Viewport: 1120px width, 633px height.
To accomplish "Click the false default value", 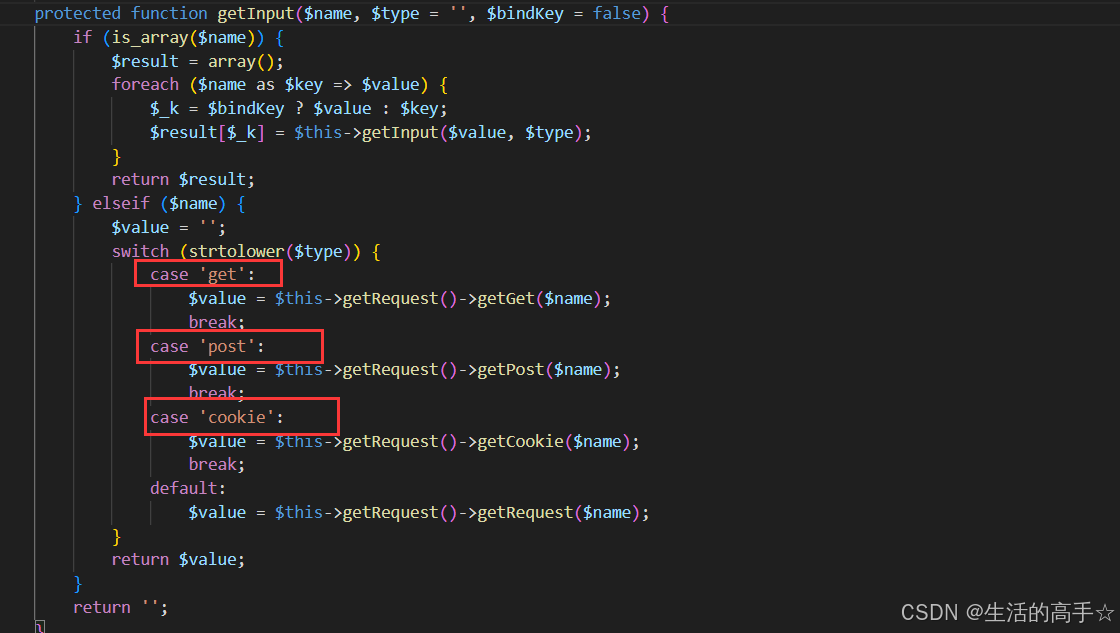I will pos(618,13).
